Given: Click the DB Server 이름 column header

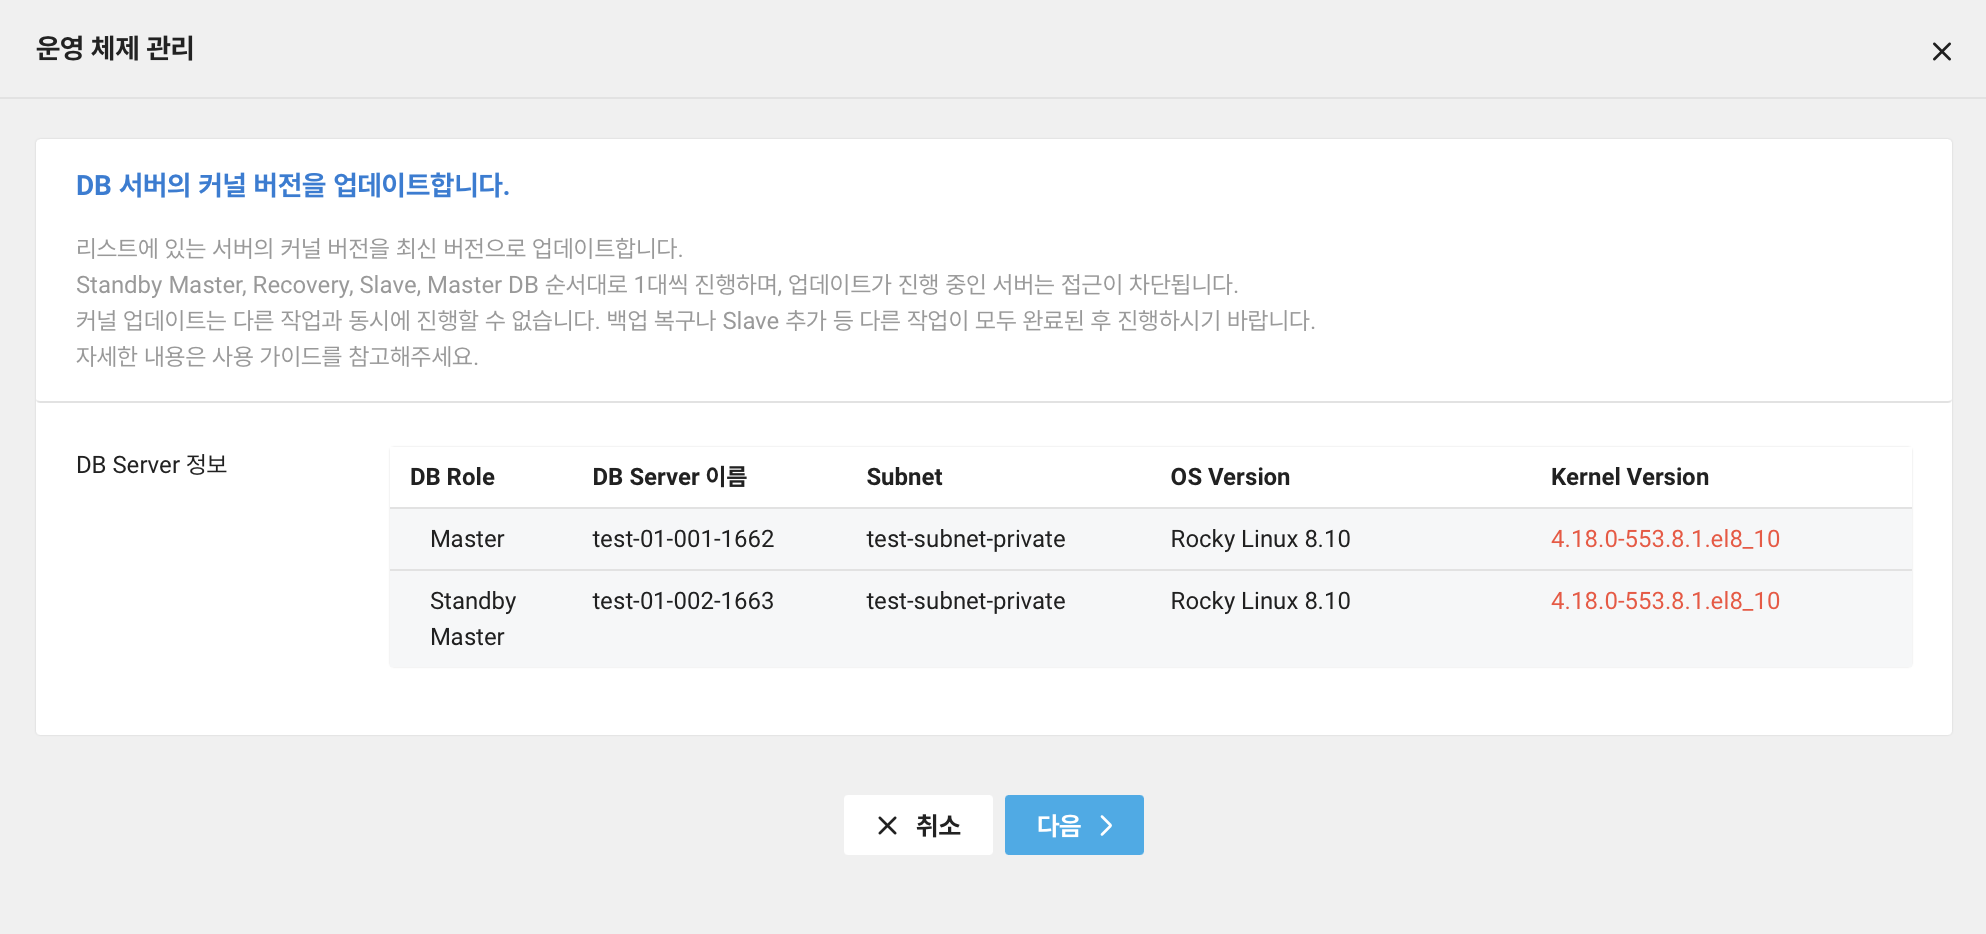Looking at the screenshot, I should coord(668,477).
